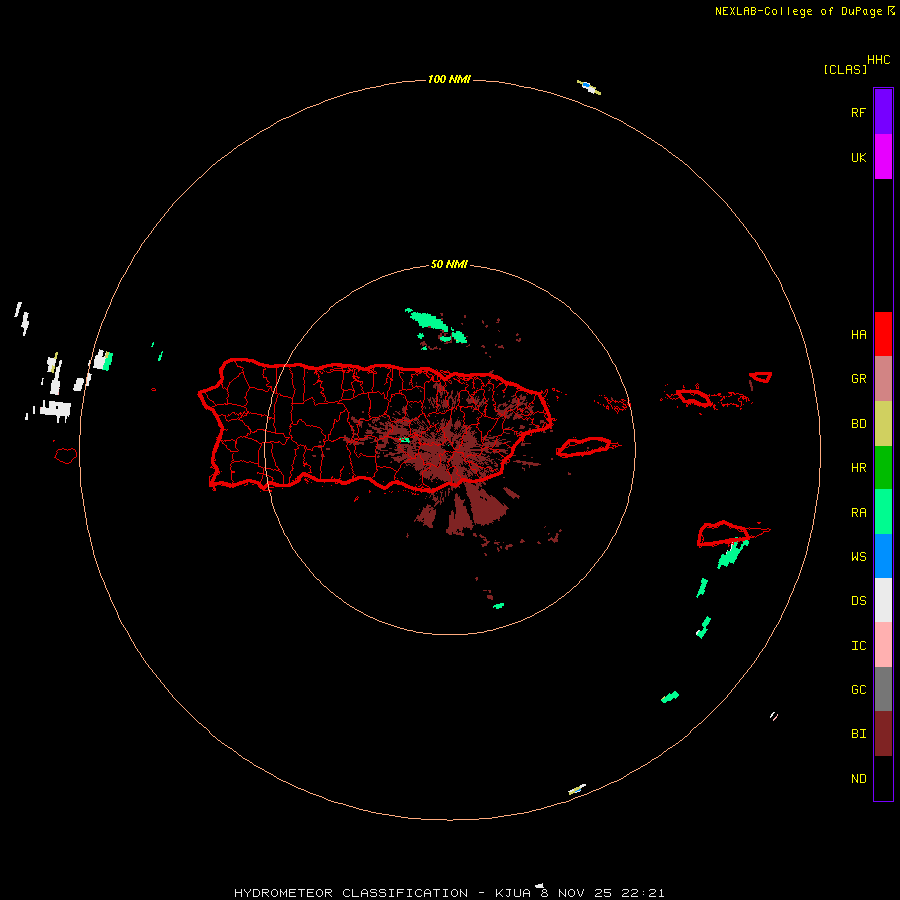
Task: Click the red HA legend swatch
Action: coord(883,333)
